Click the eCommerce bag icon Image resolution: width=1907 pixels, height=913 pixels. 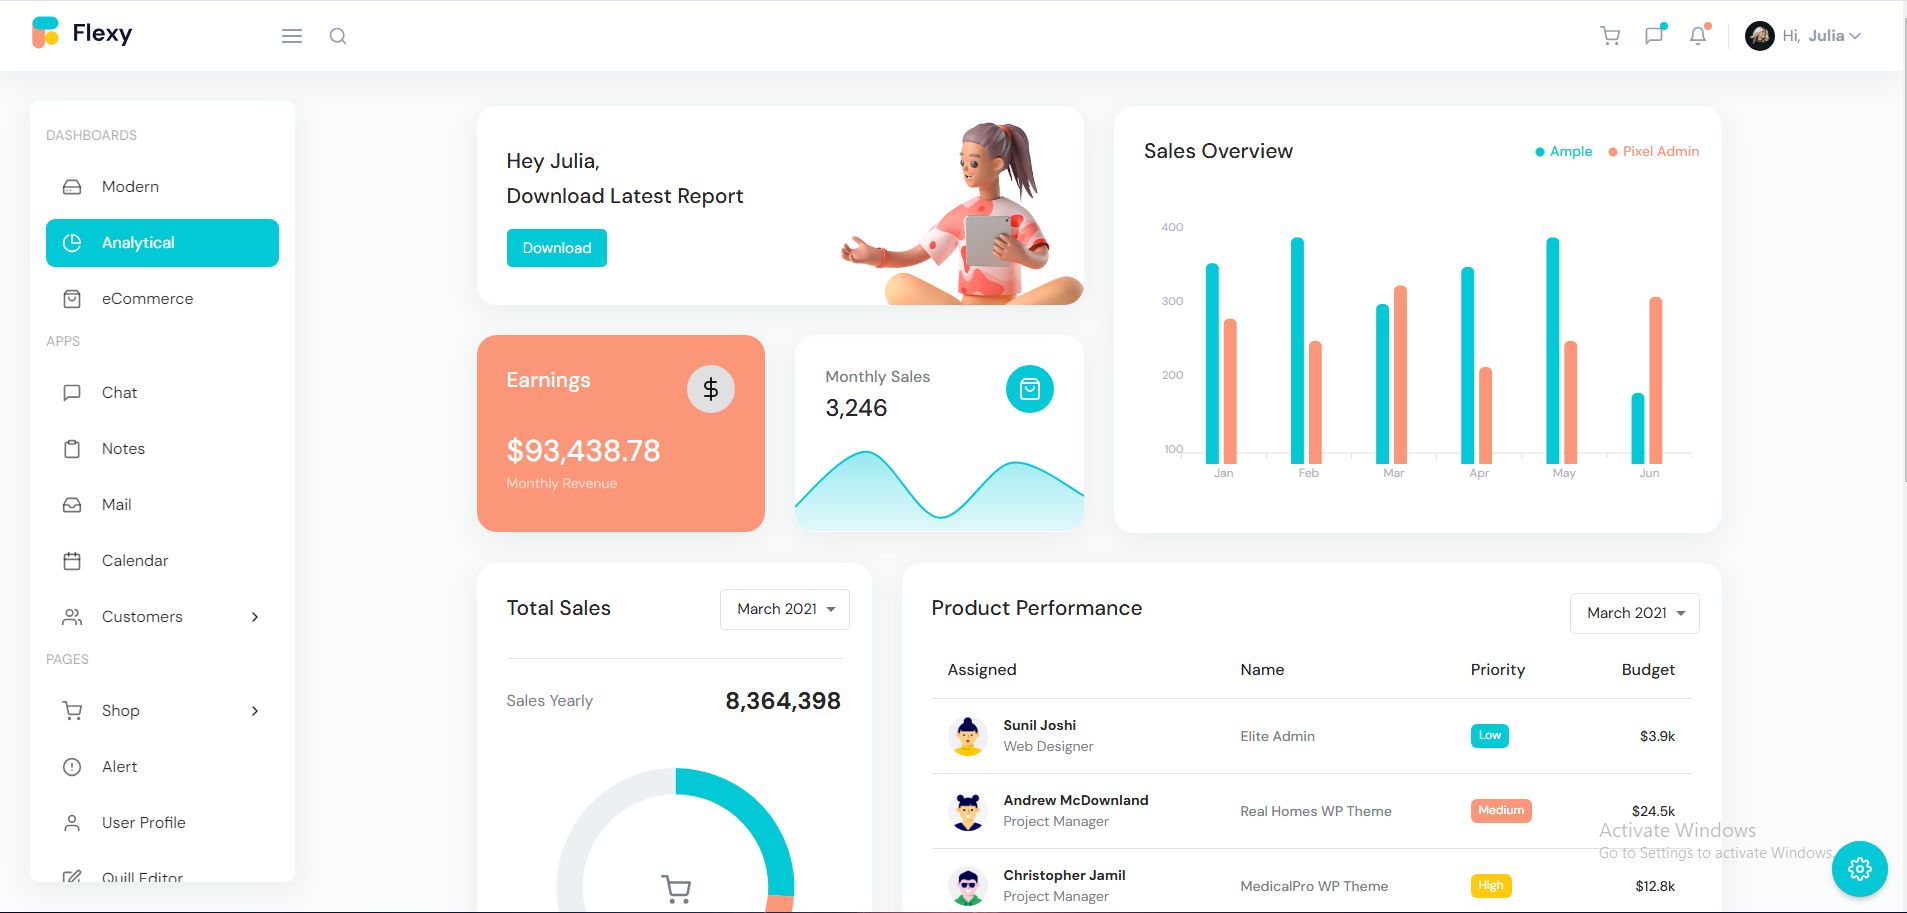tap(72, 299)
